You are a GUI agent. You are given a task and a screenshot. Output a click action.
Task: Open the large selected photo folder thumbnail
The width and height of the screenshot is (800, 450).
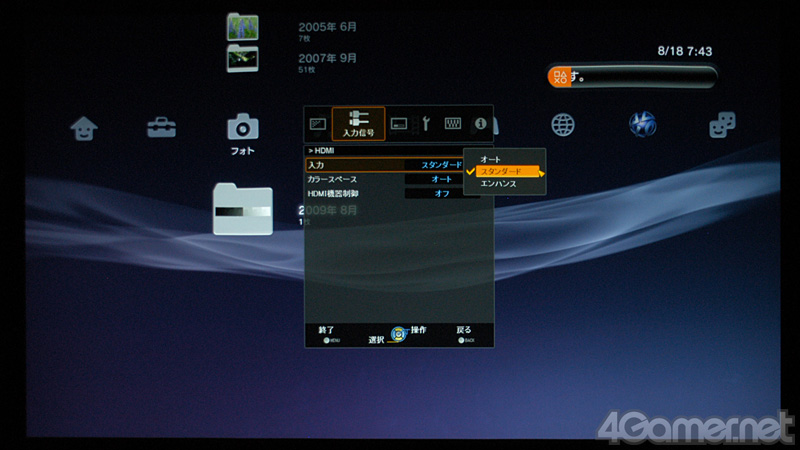click(x=243, y=209)
